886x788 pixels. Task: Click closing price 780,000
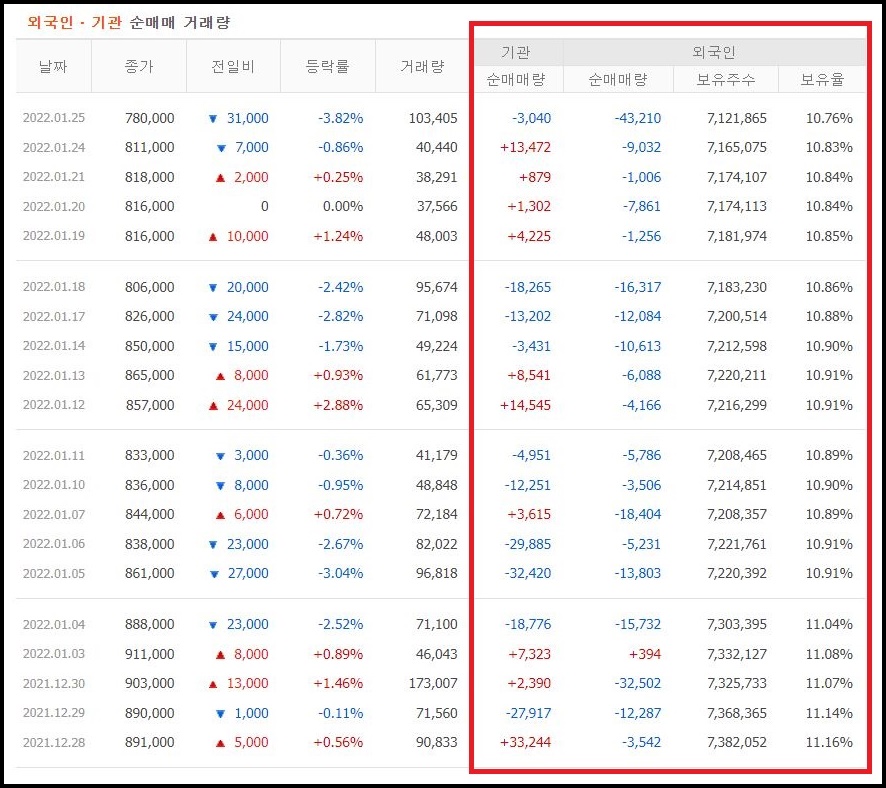[x=149, y=118]
